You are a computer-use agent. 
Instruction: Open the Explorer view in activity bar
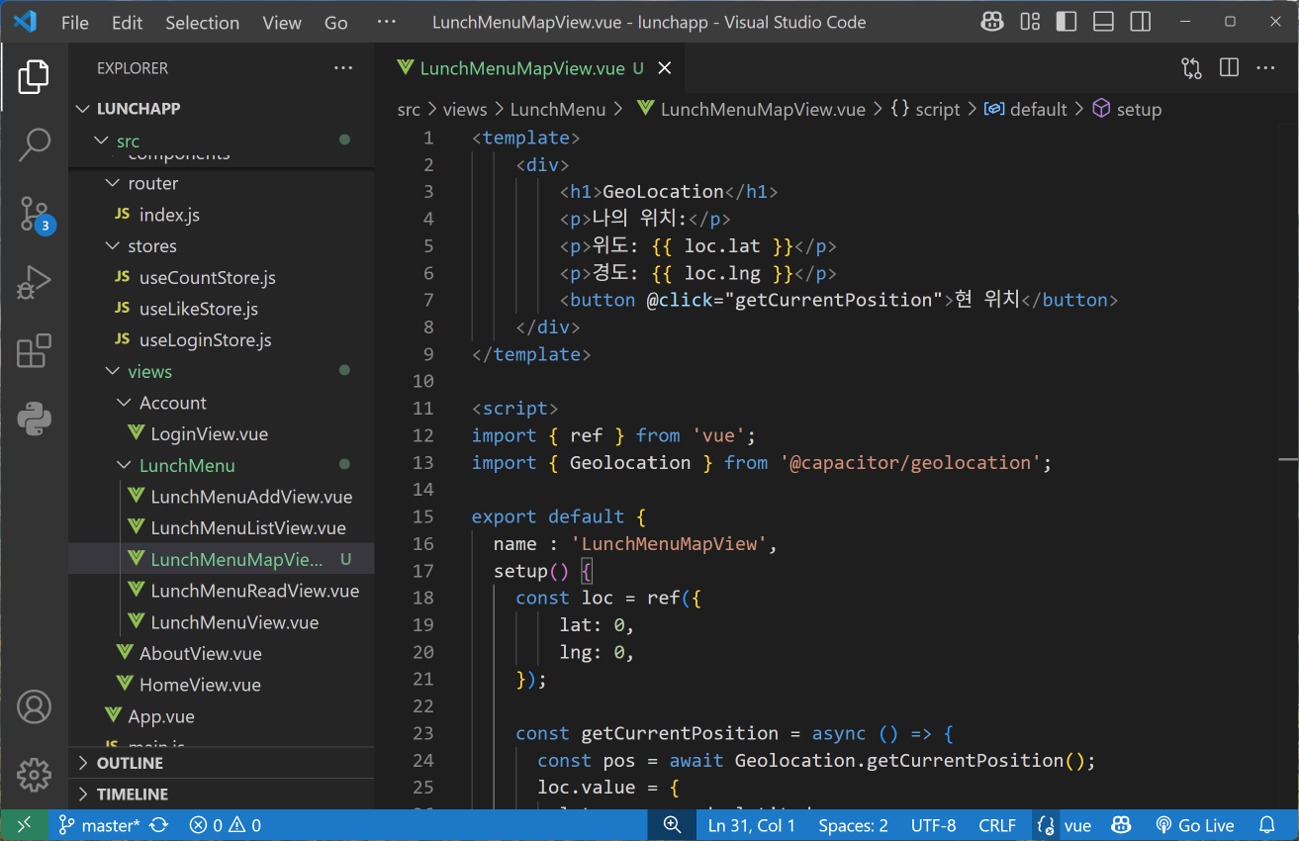click(x=34, y=77)
